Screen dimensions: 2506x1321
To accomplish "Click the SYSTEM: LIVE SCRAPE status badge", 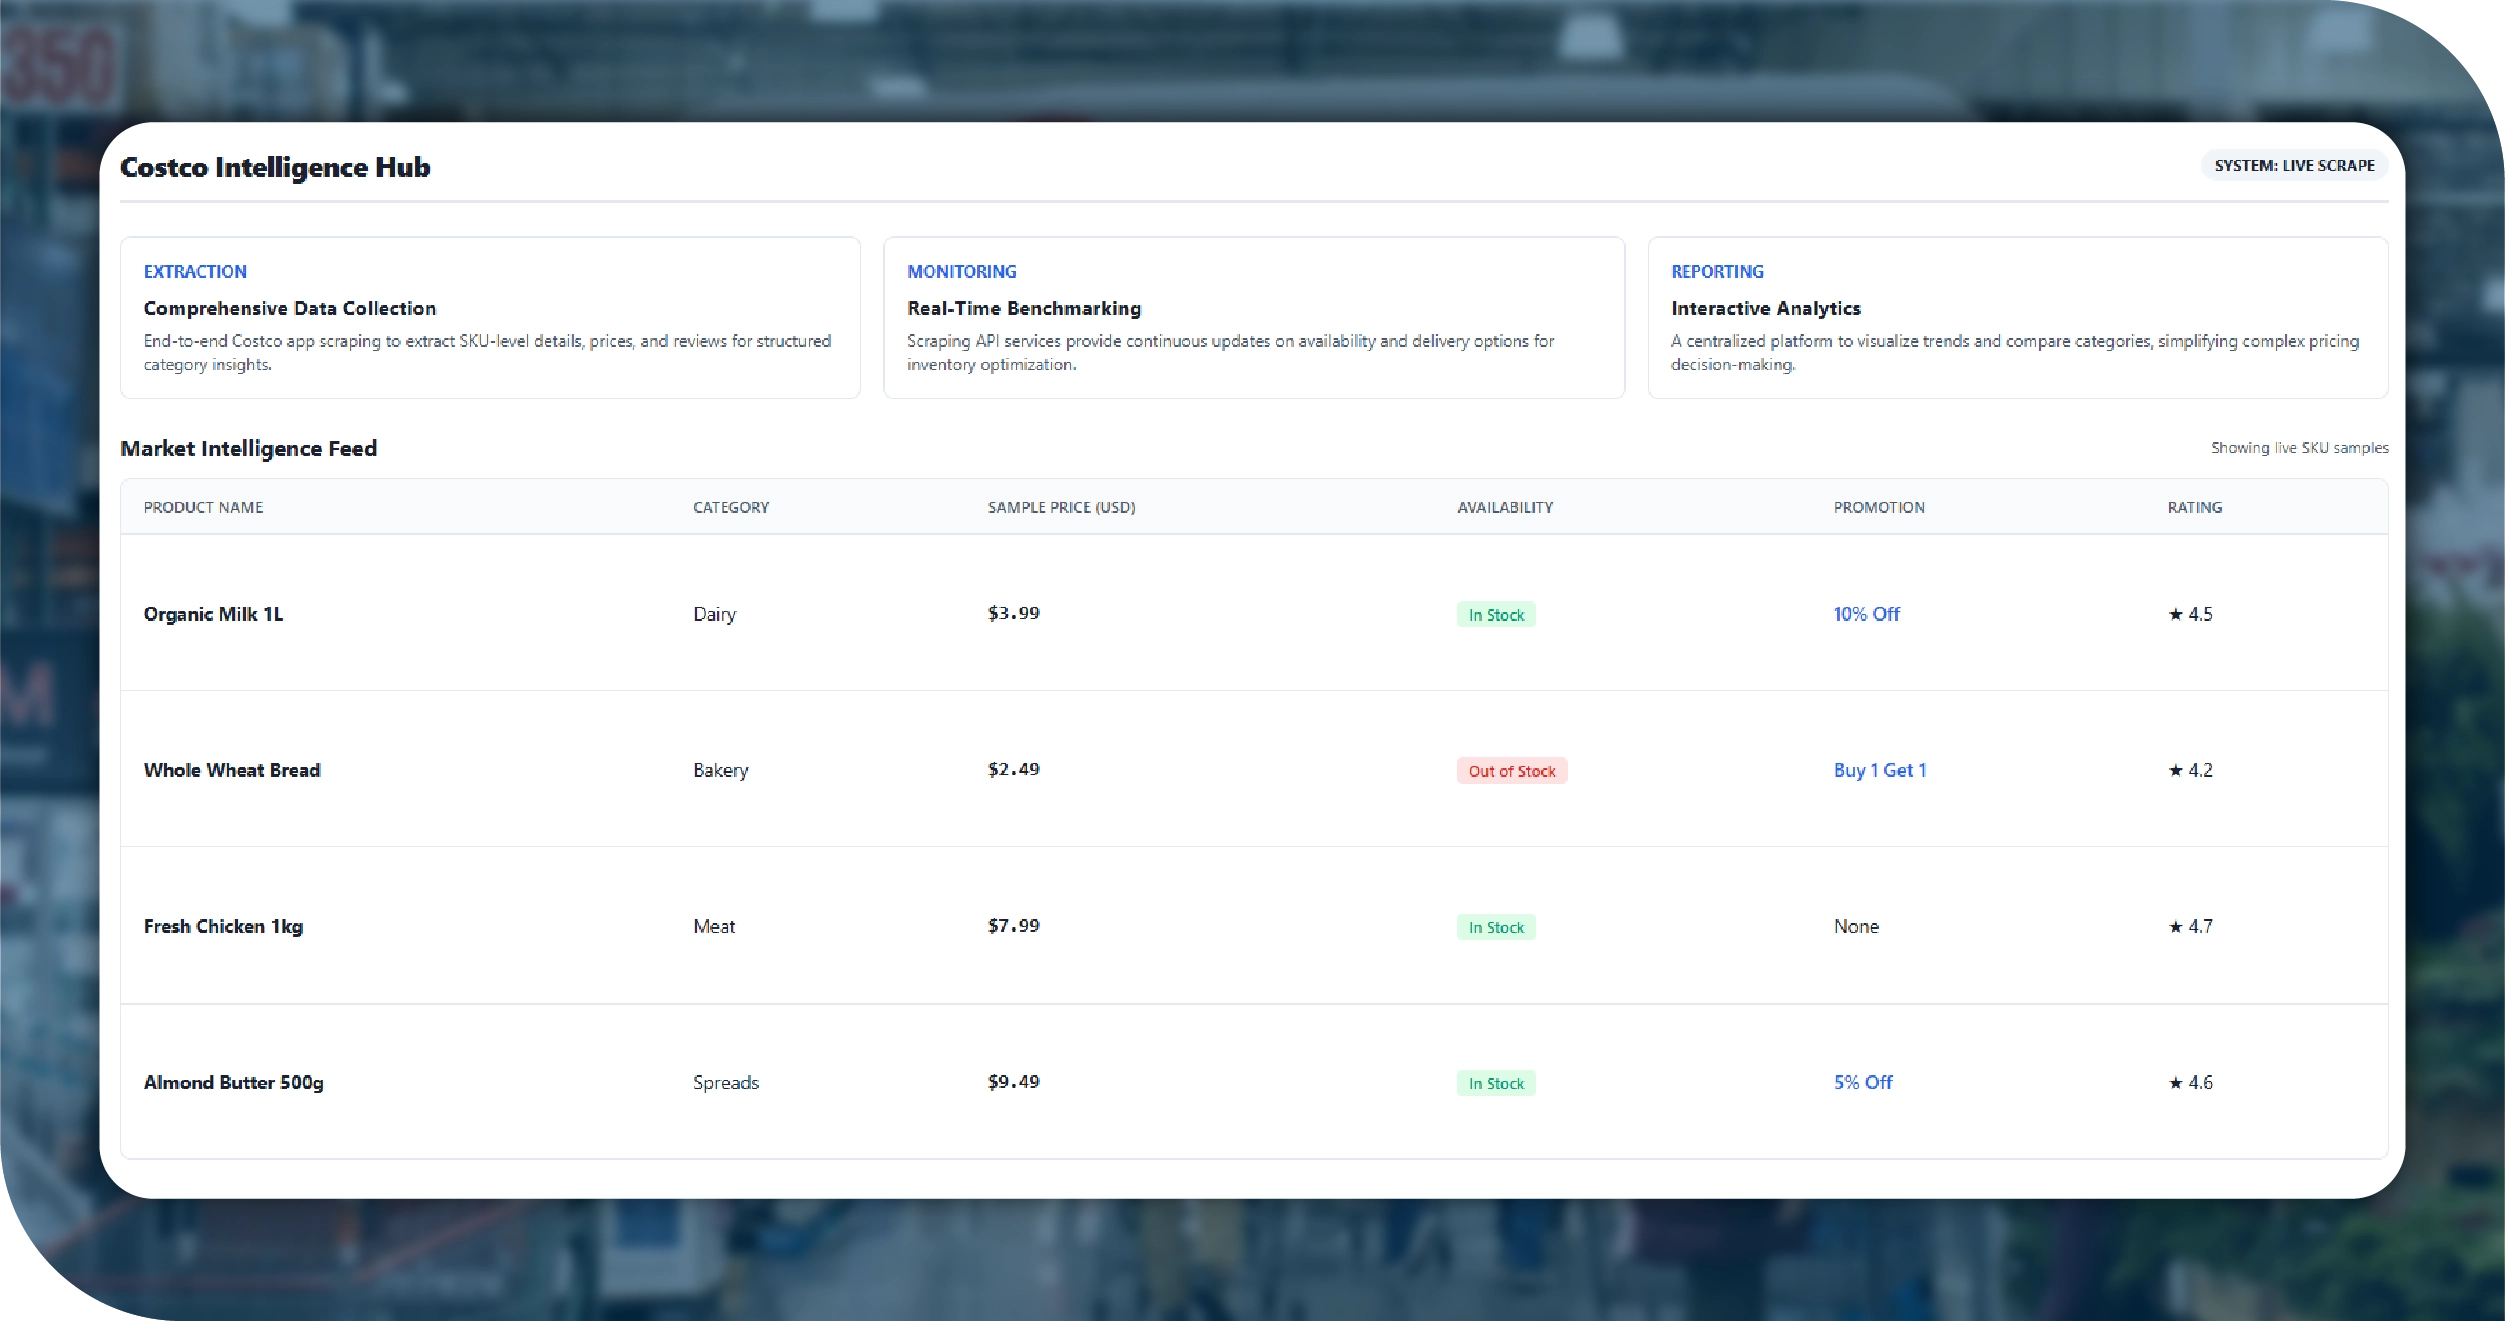I will 2293,166.
